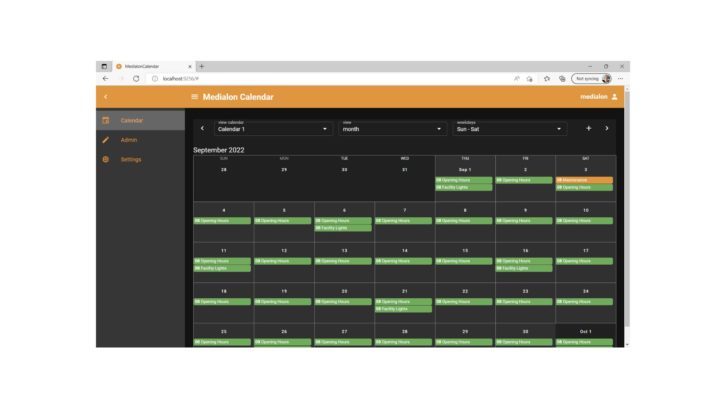Open Facility Lights event on September 16
Viewport: 726px width, 408px height.
point(524,268)
